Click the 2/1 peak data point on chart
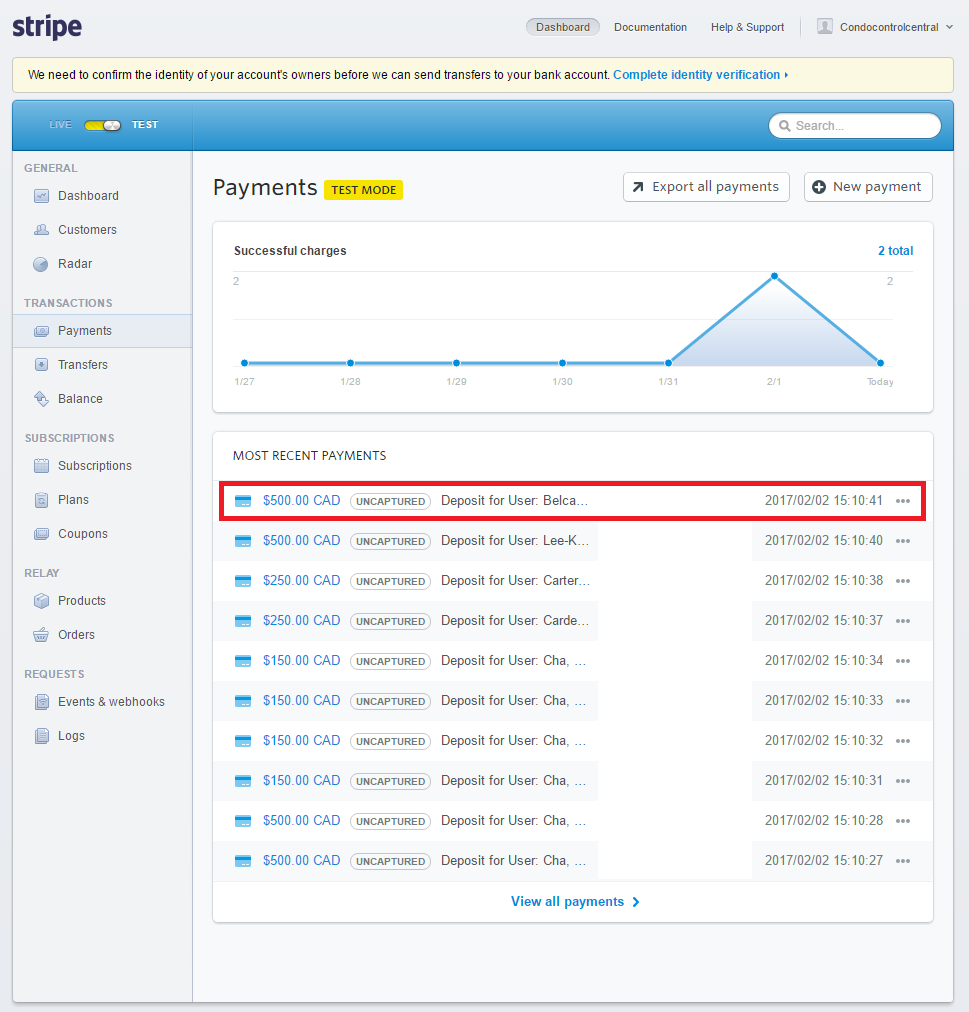The image size is (969, 1012). 774,276
